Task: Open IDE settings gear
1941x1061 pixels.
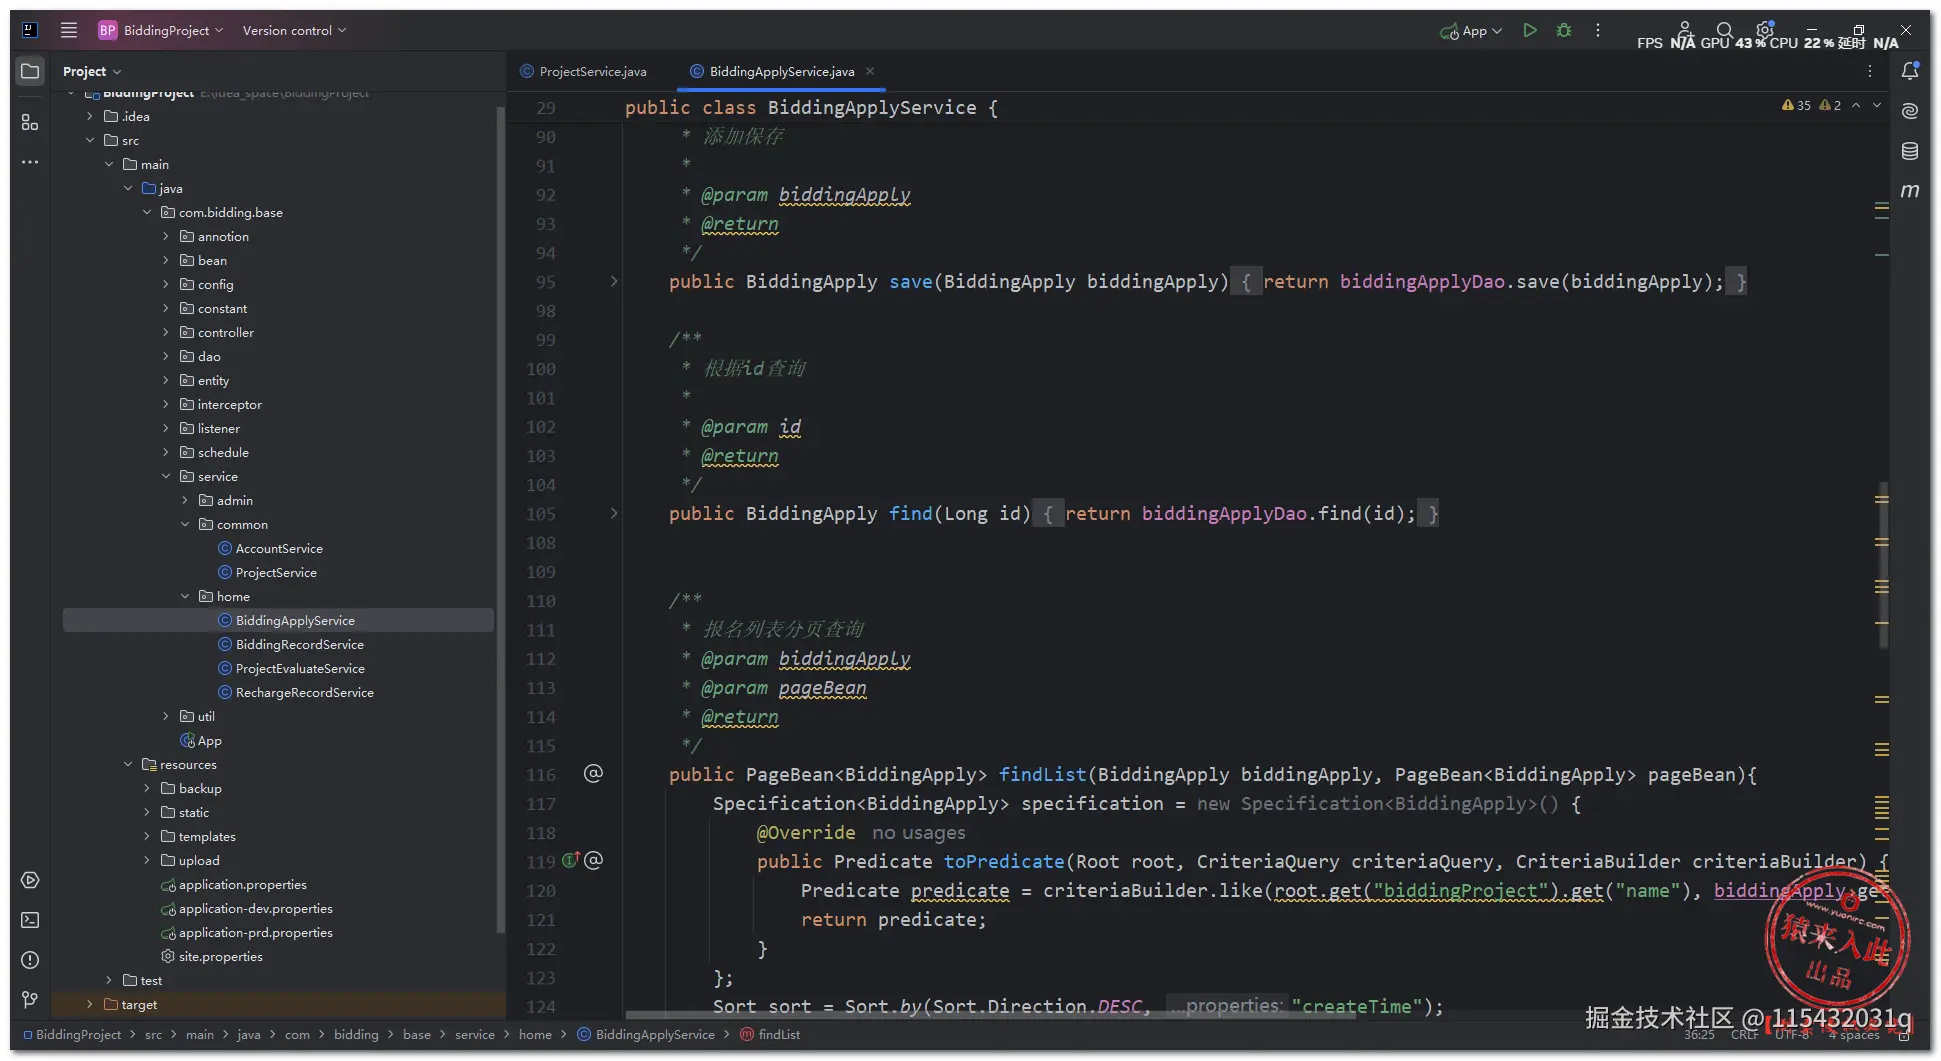Action: click(x=1765, y=30)
